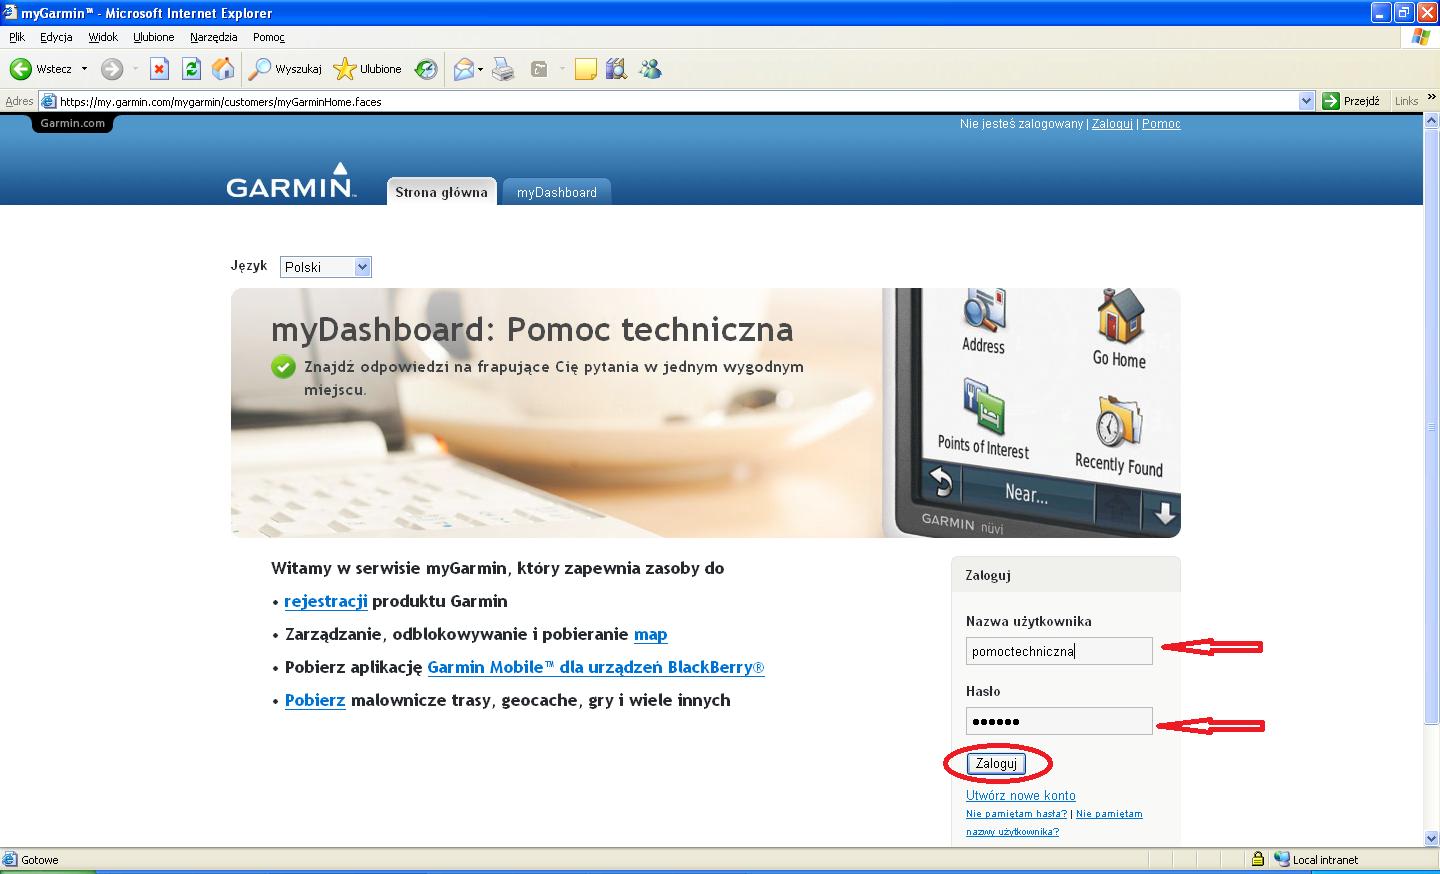The width and height of the screenshot is (1440, 874).
Task: Click the page icon in address bar
Action: tap(48, 101)
